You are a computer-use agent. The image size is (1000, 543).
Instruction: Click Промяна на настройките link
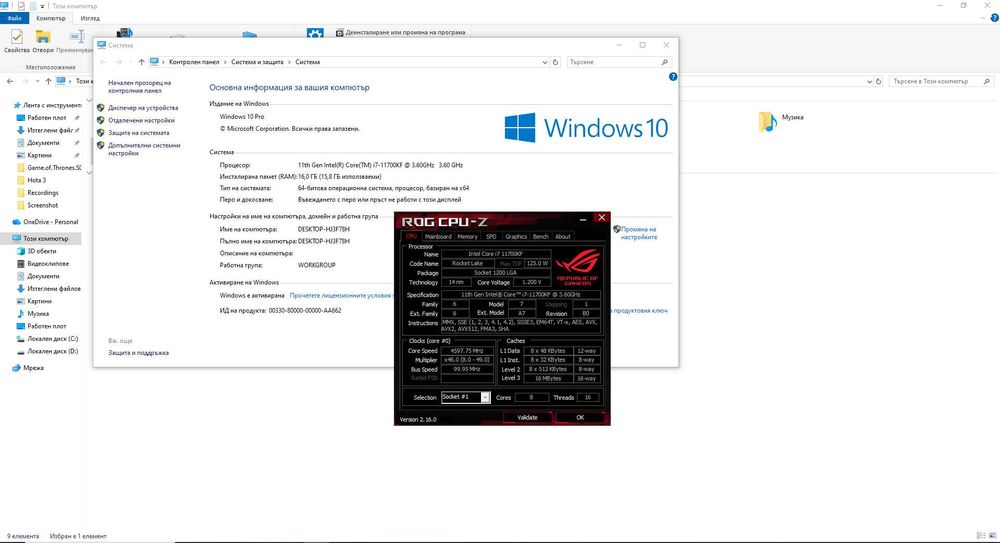click(x=638, y=233)
